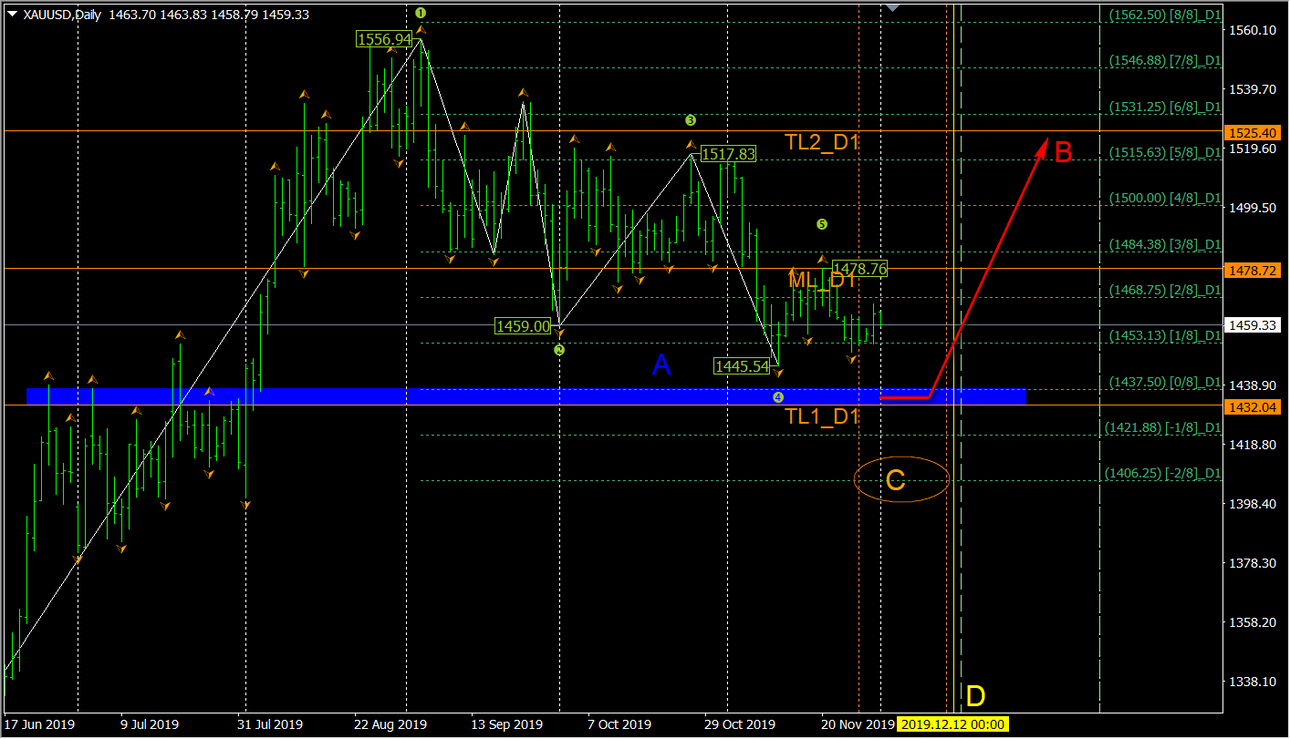Click the 7 Oct 2019 date label

619,725
